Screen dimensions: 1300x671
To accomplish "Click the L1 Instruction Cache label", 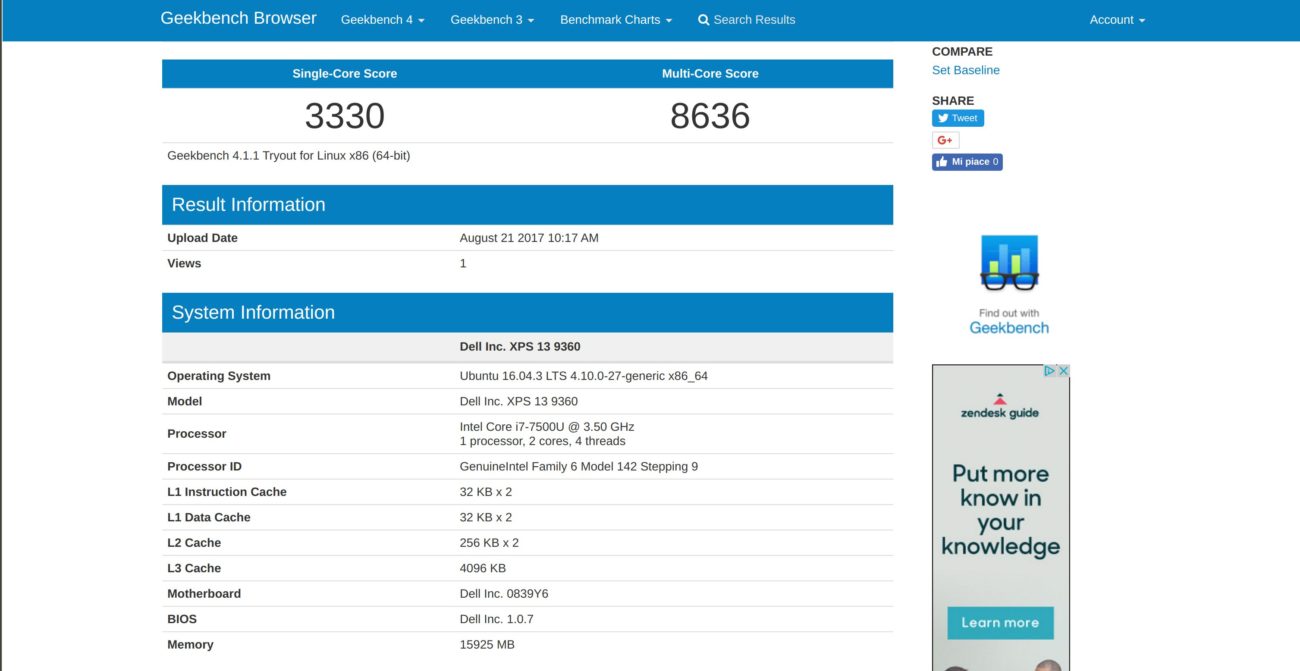I will (227, 492).
